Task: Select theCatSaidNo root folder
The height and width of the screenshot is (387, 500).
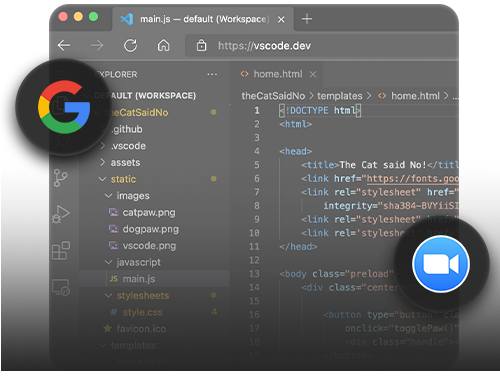Action: [x=136, y=112]
